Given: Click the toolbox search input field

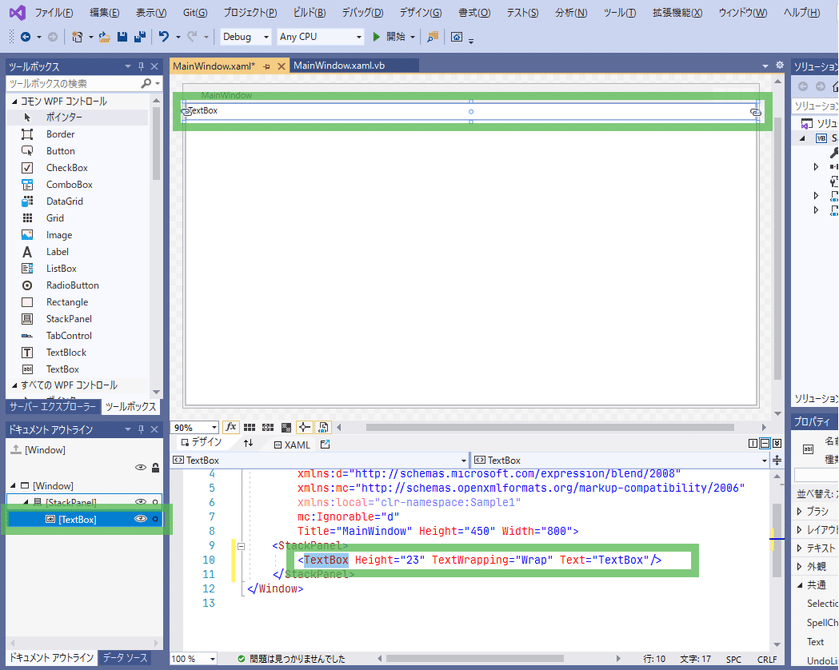Looking at the screenshot, I should point(72,84).
